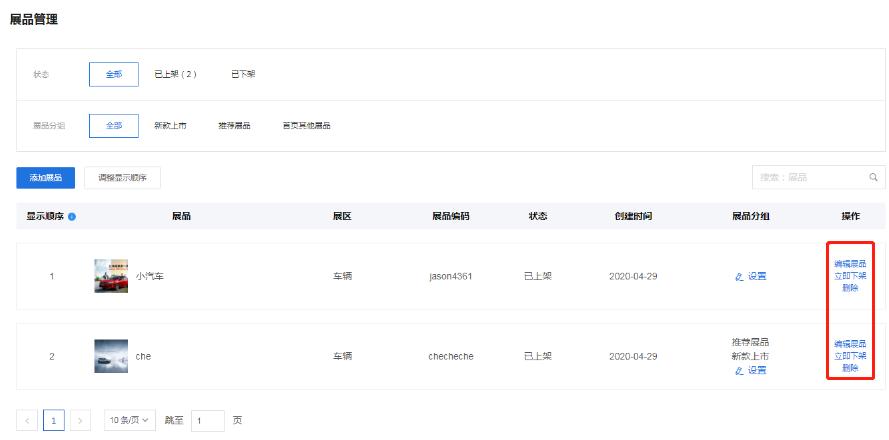Go to the previous page arrow

pyautogui.click(x=27, y=421)
